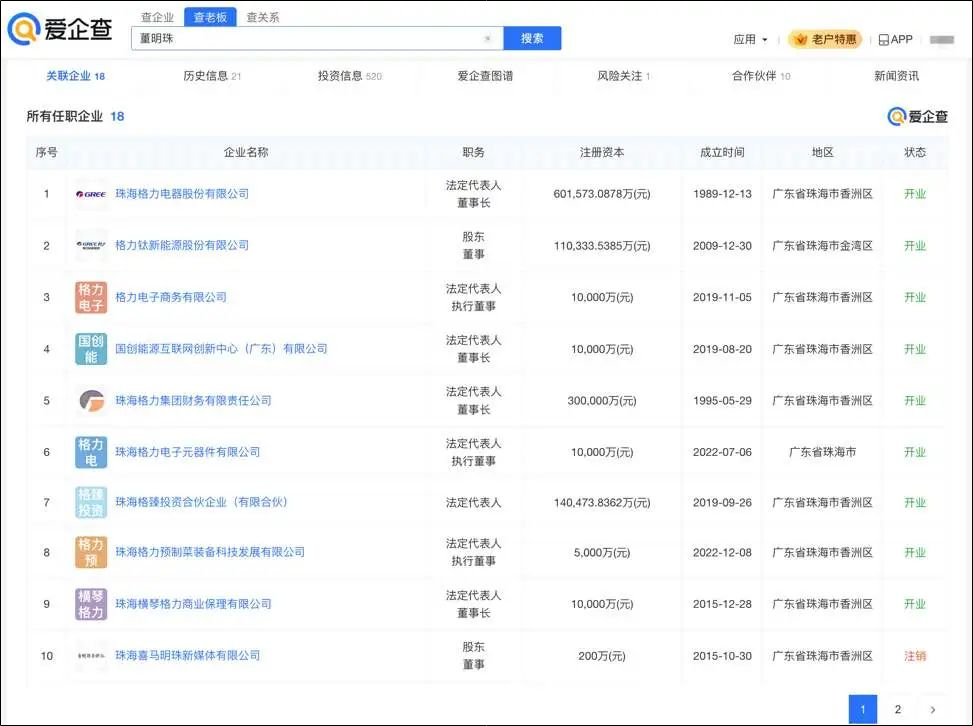Click the date 1989-12-13
This screenshot has height=726, width=973.
(x=722, y=194)
